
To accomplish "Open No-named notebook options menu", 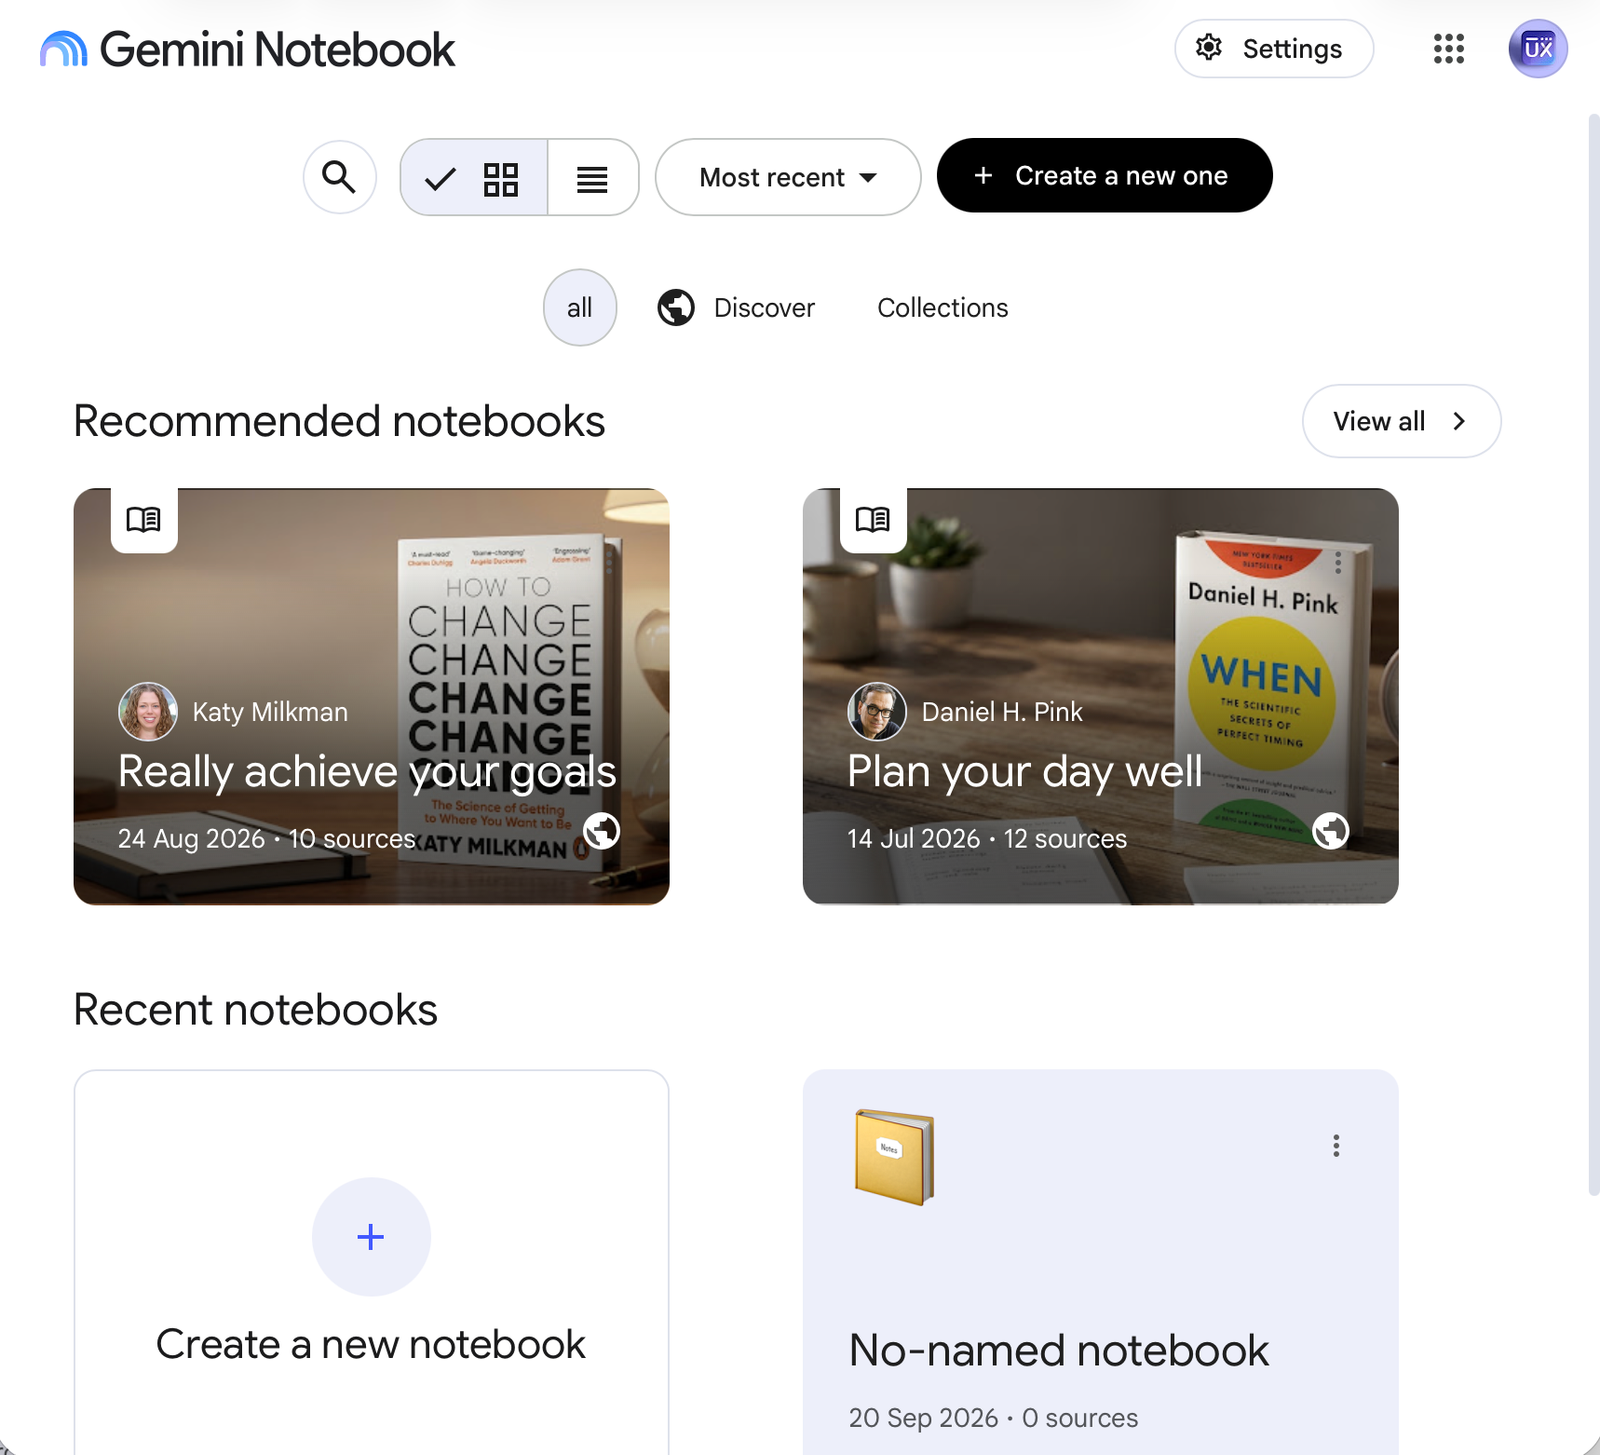I will pos(1336,1145).
